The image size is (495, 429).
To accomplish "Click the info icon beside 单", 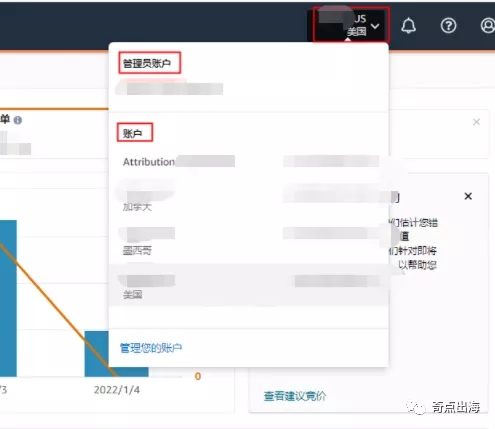I will click(18, 120).
